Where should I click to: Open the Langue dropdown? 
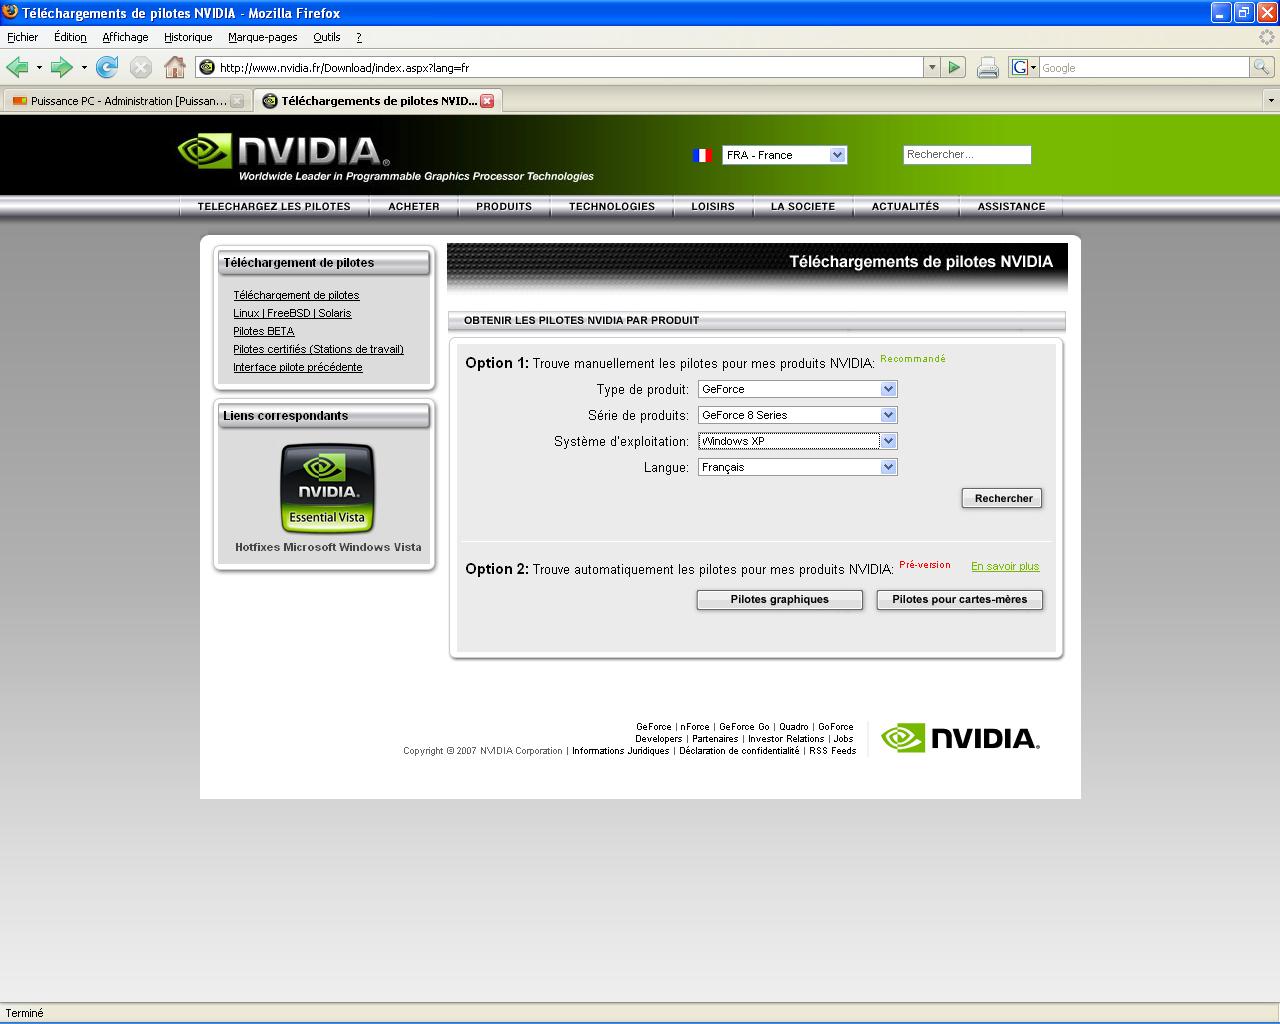click(x=797, y=467)
